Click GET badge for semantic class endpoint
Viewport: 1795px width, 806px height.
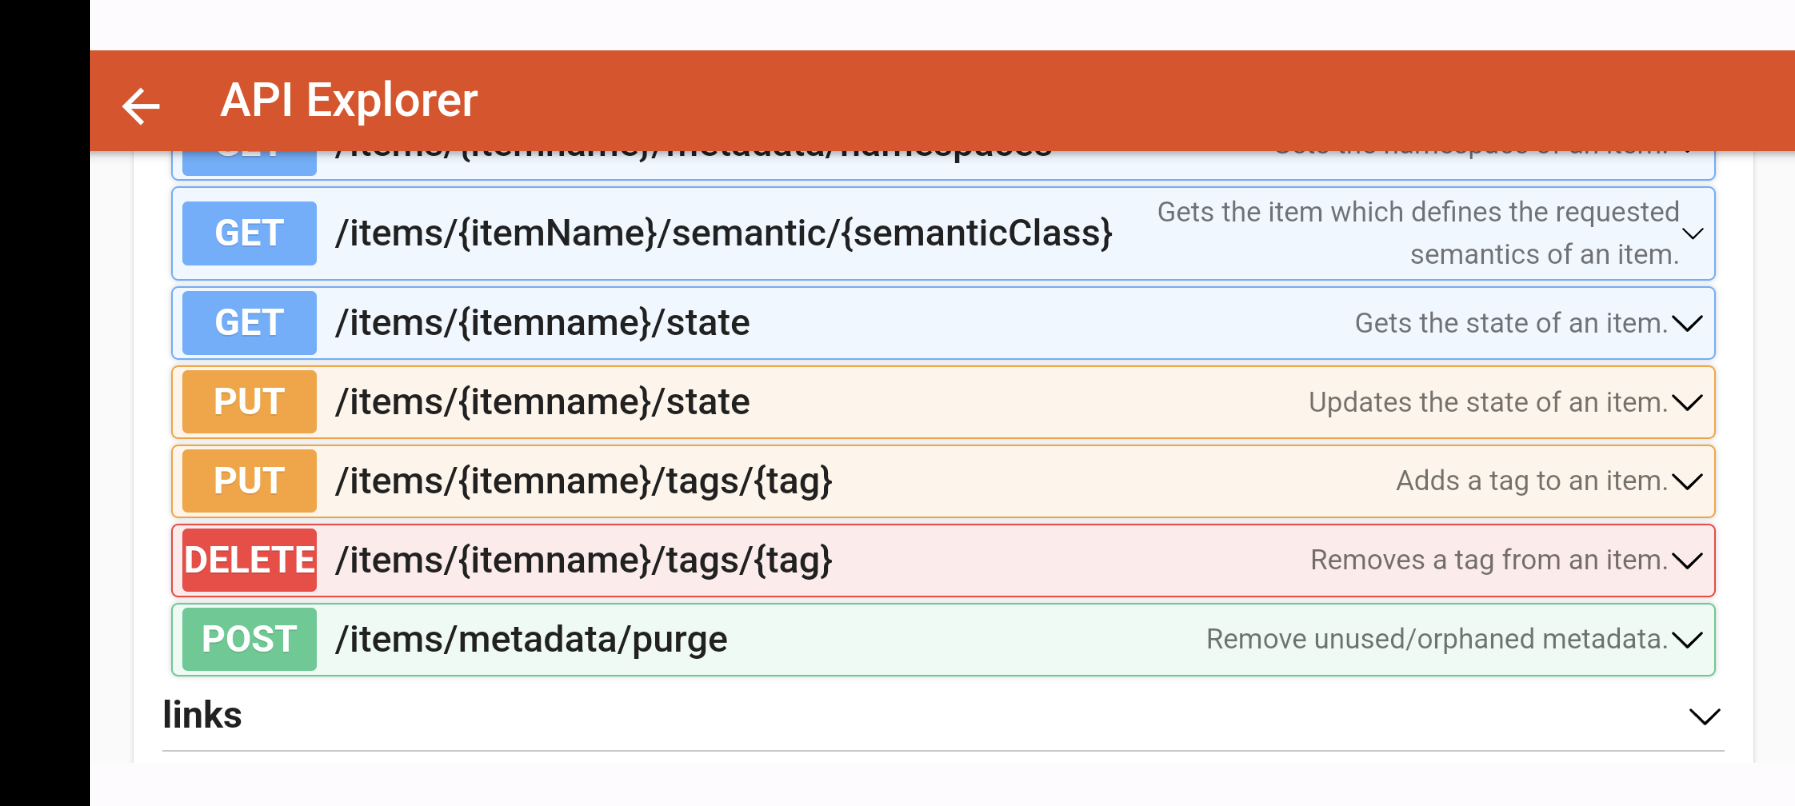[x=249, y=233]
